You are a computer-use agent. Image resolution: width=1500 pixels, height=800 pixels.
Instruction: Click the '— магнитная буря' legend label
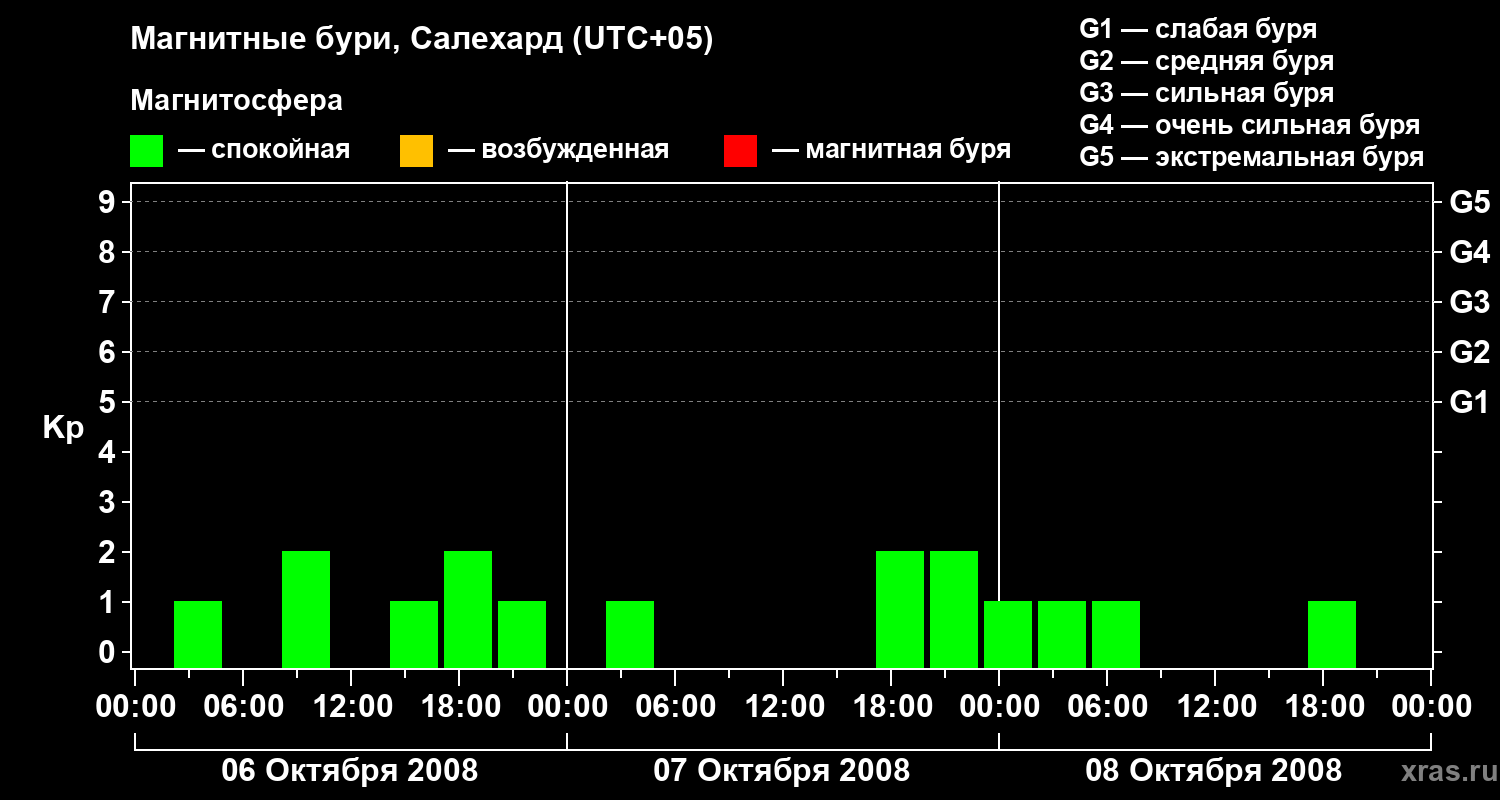(x=892, y=150)
